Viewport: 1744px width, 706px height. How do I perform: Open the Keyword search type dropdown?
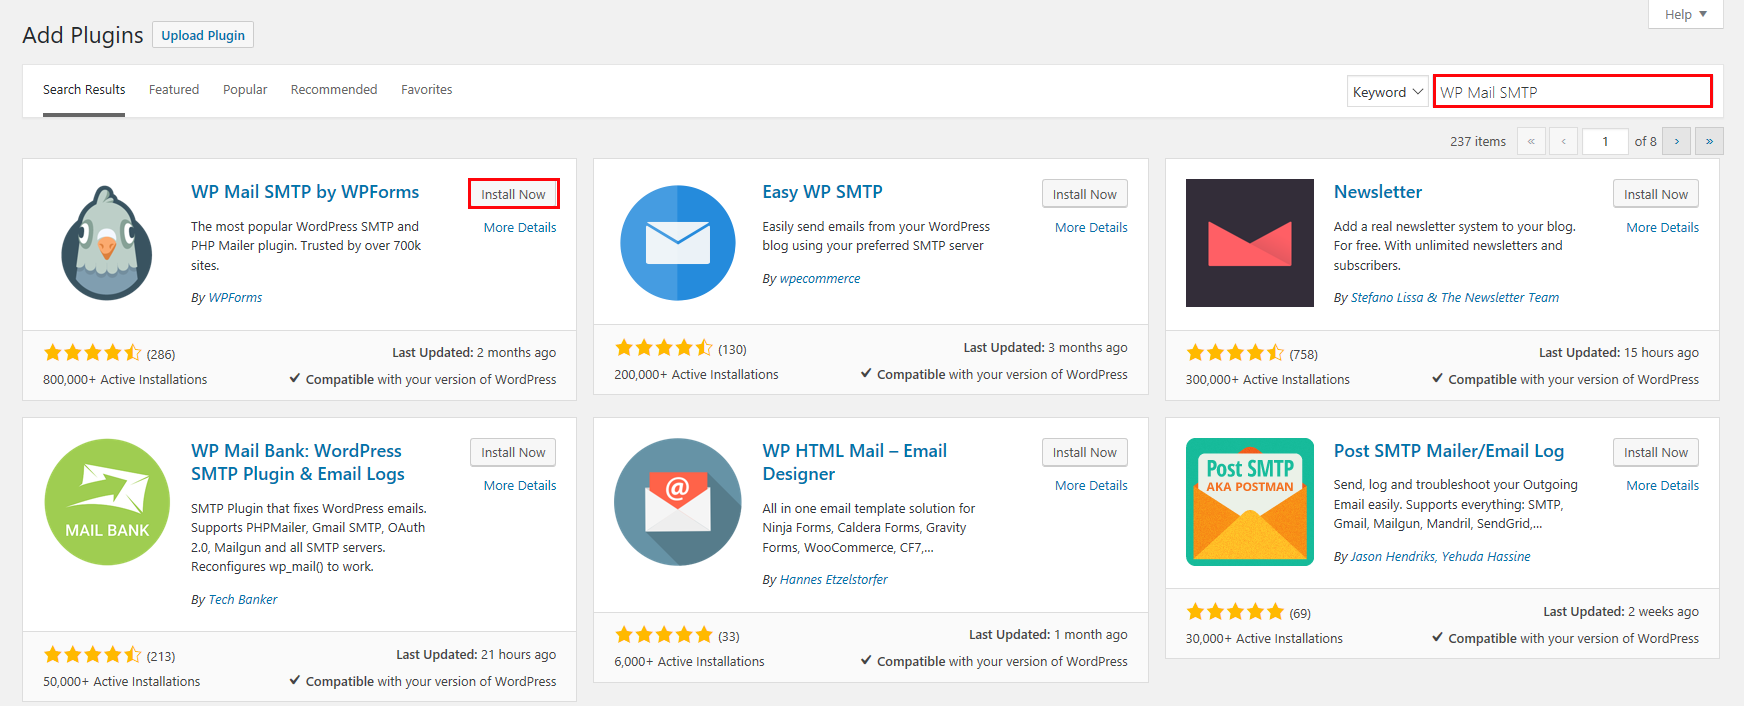tap(1388, 92)
